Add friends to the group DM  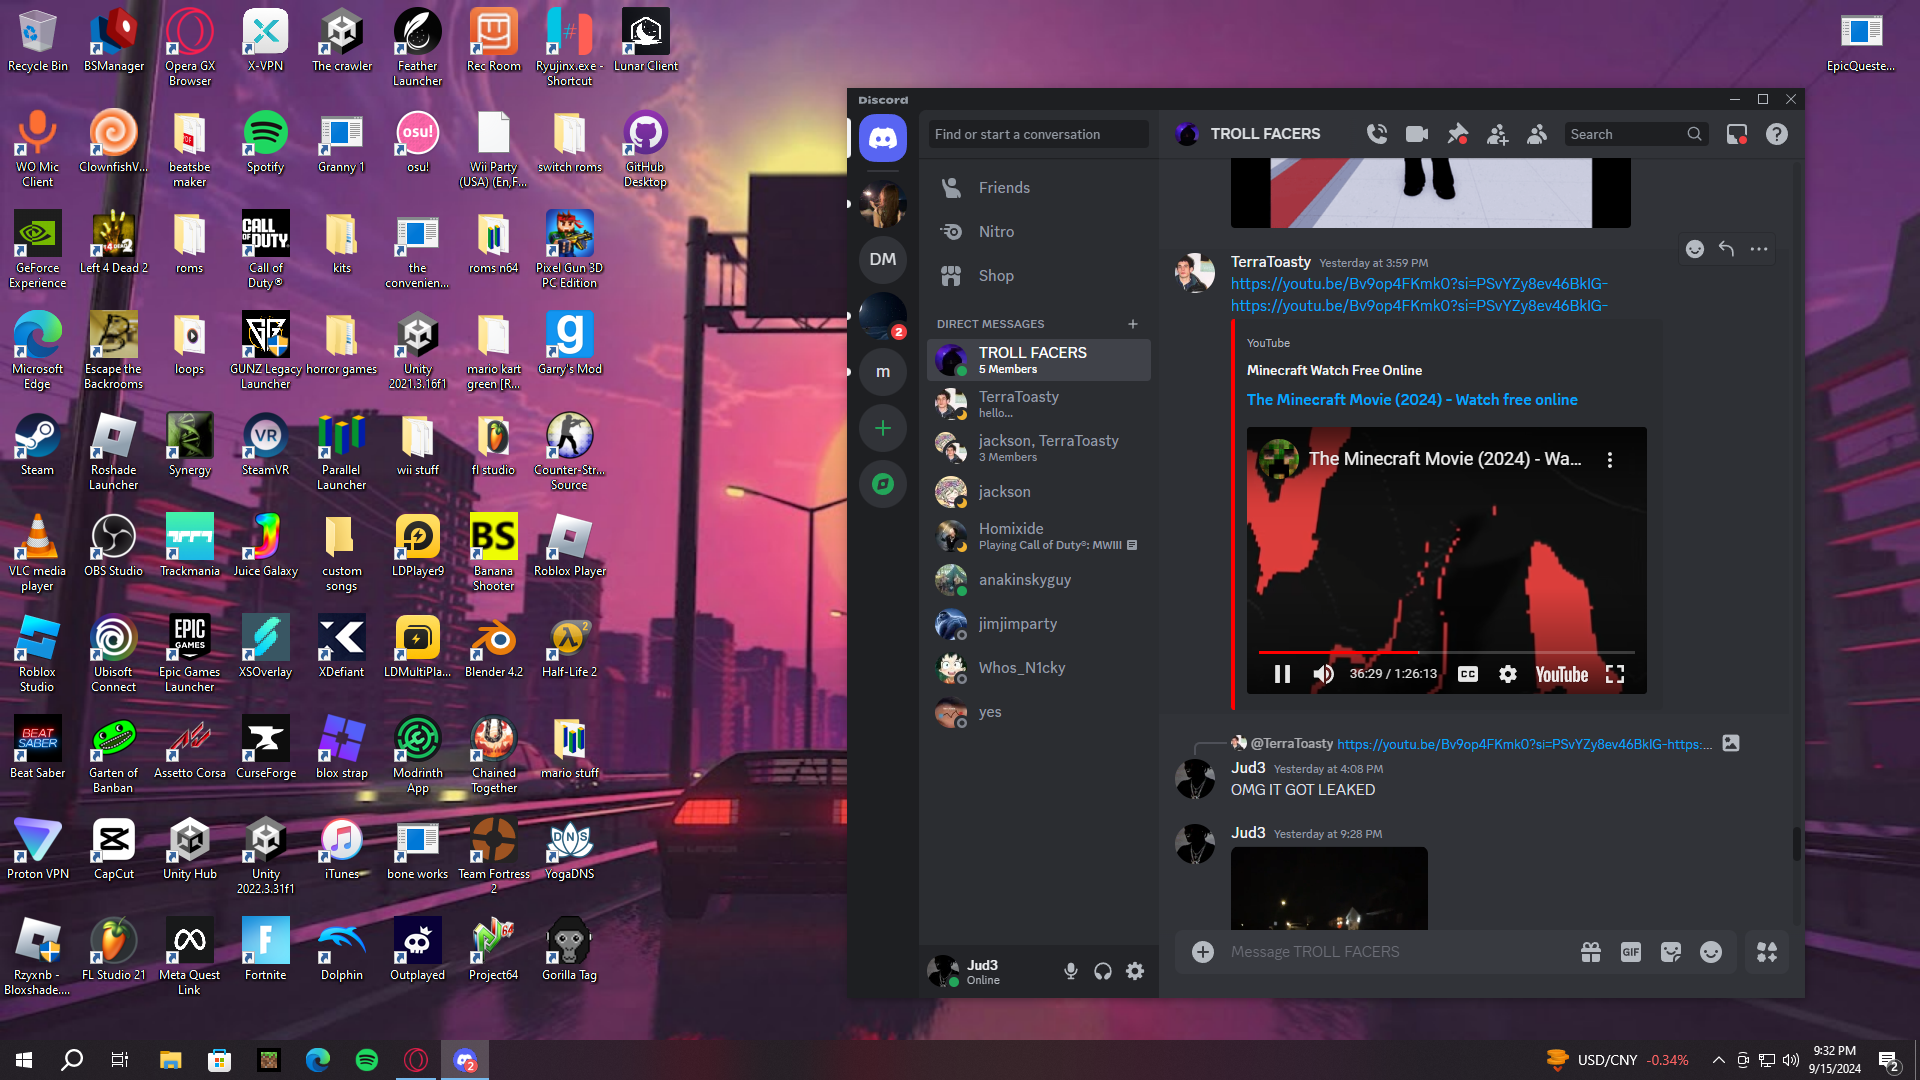[x=1497, y=134]
